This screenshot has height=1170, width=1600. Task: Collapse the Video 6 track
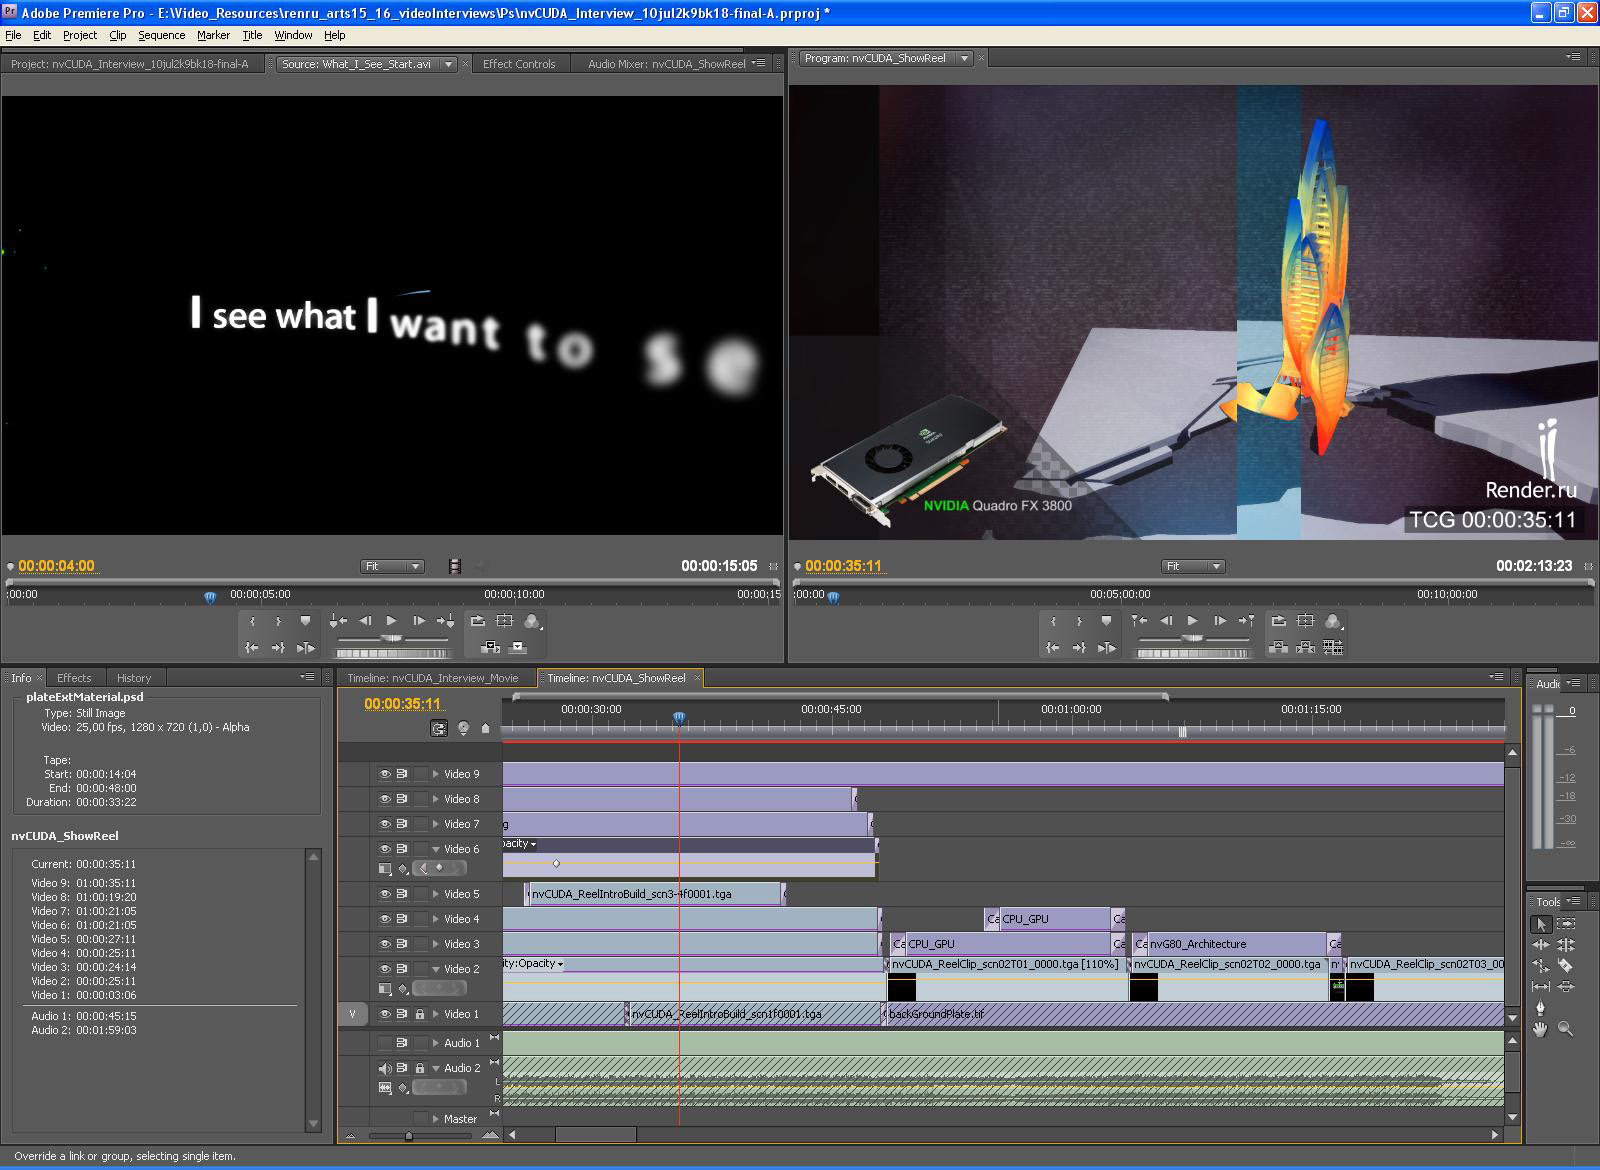pos(435,849)
